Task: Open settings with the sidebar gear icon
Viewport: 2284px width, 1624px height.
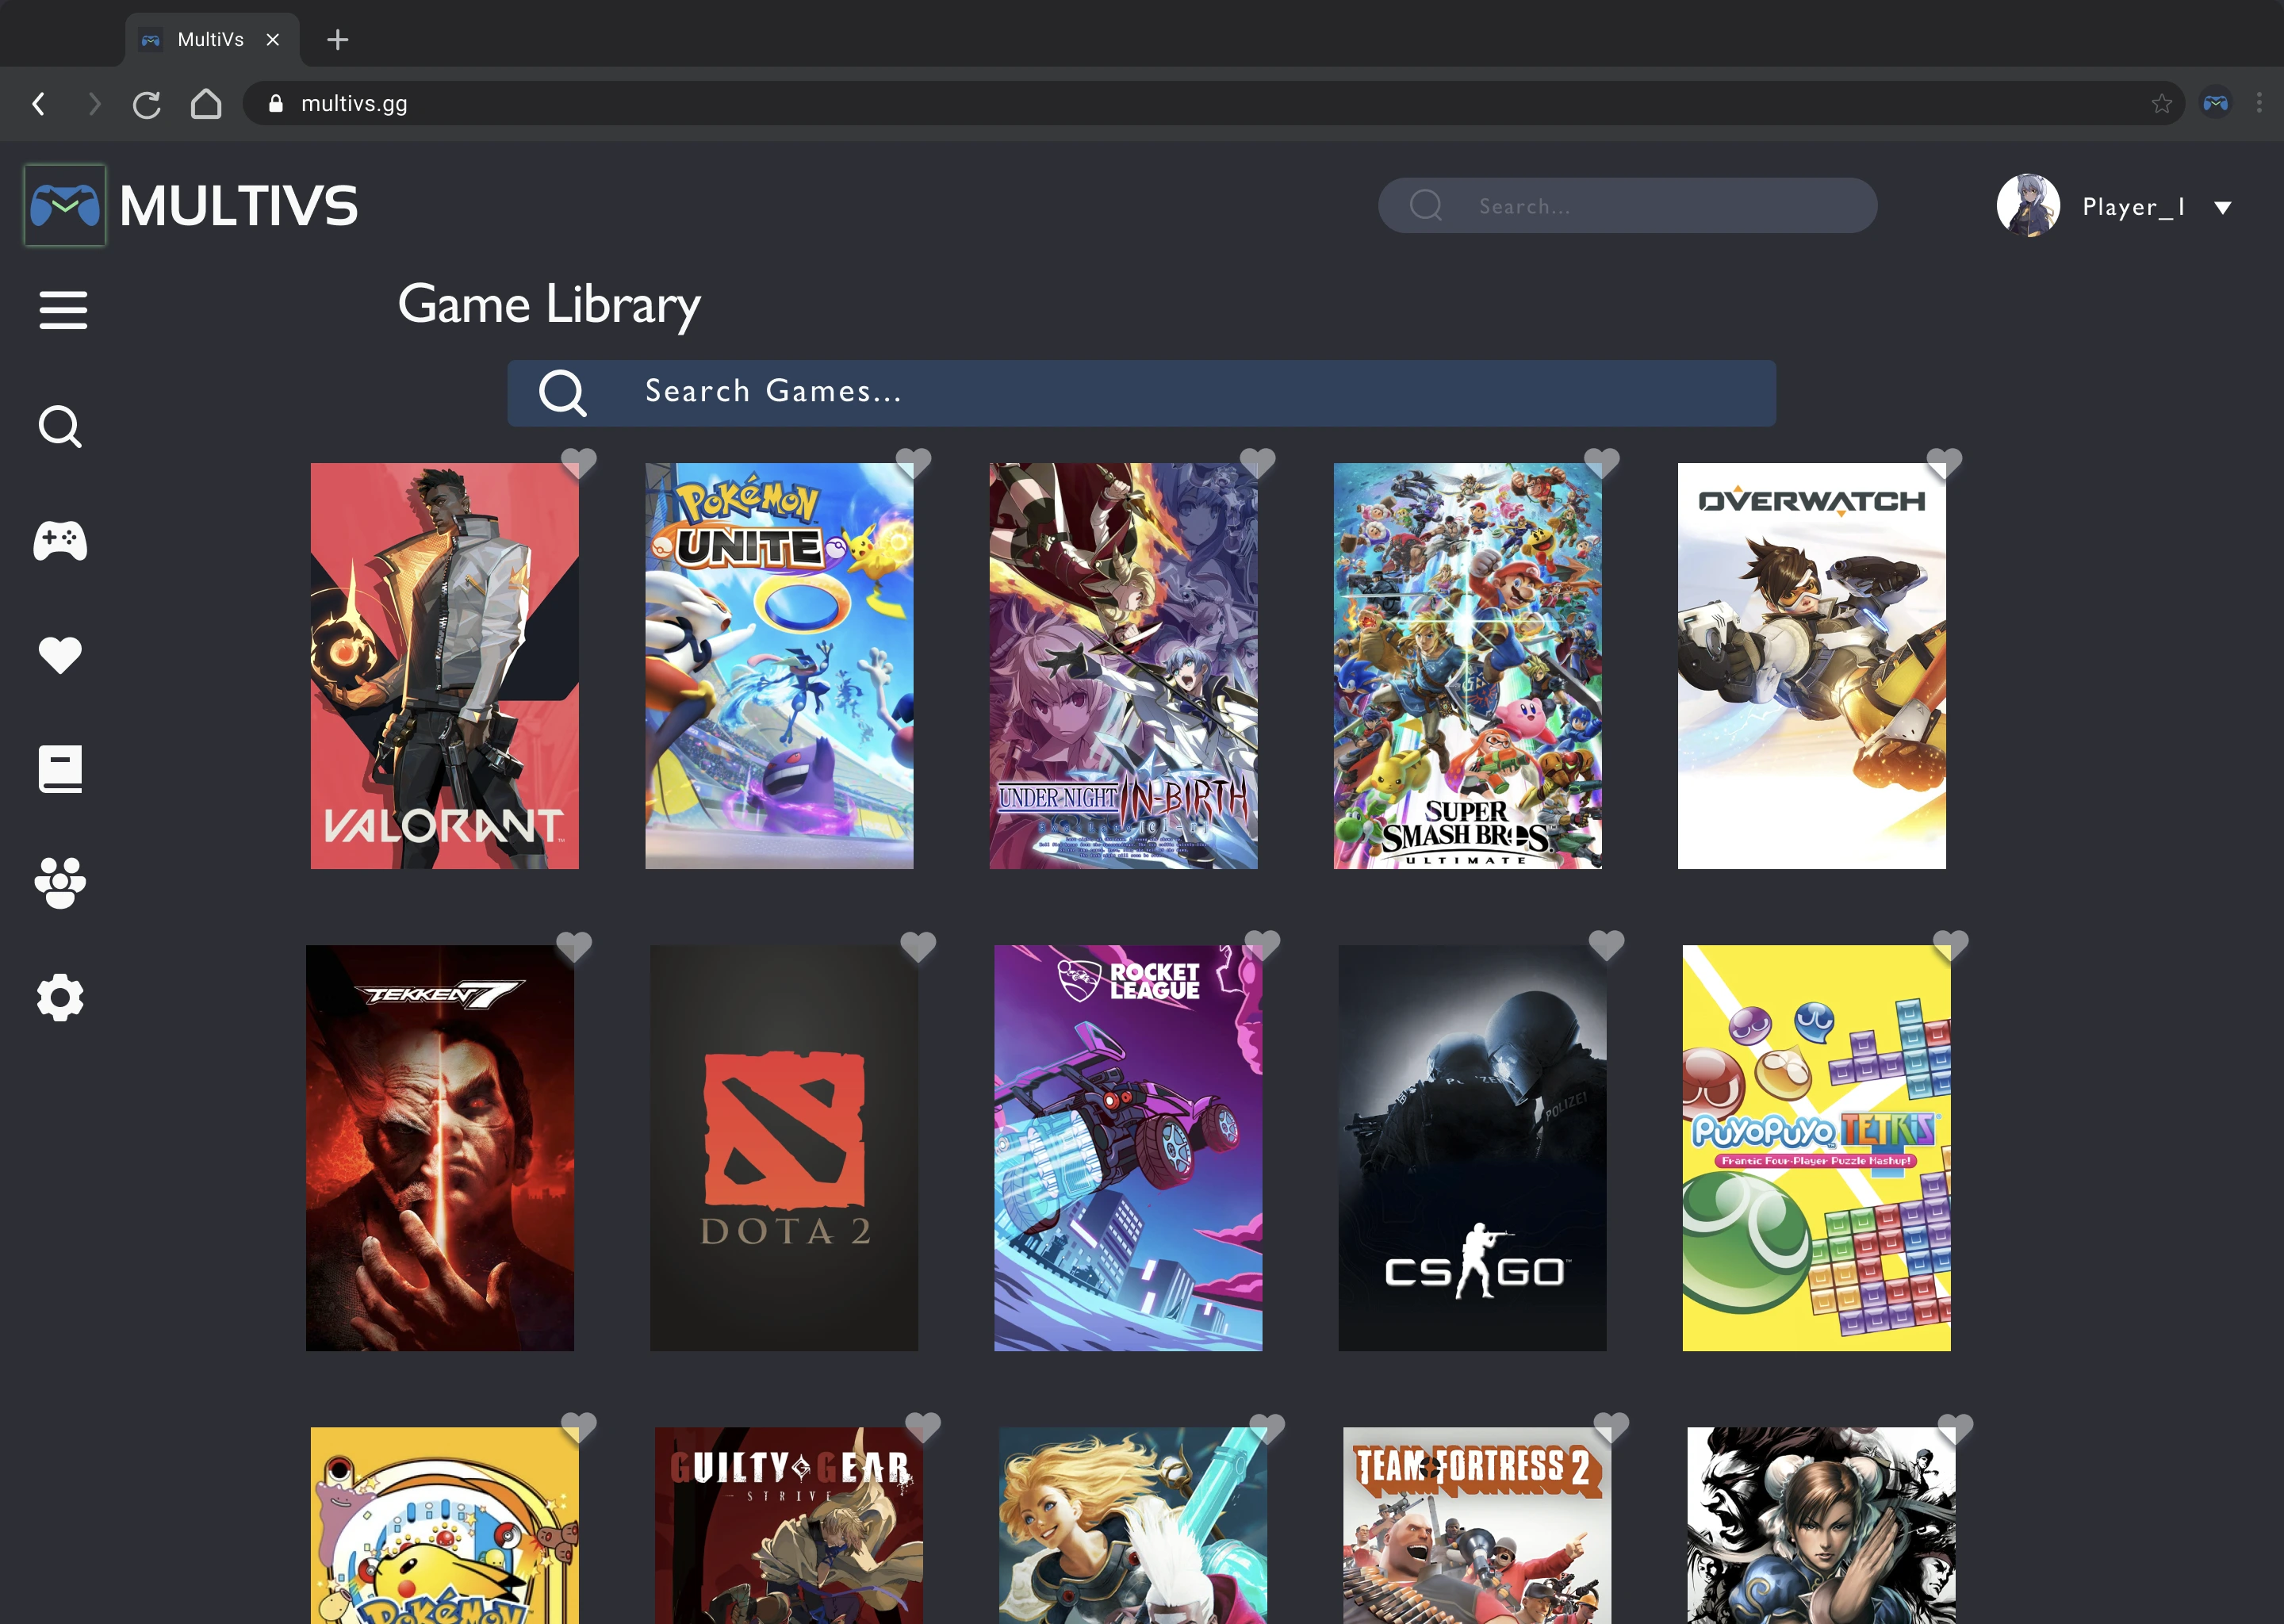Action: tap(60, 997)
